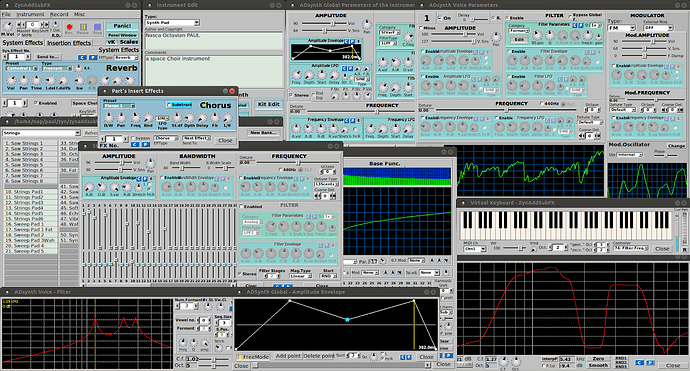Toggle the voice On checkbox
Image resolution: width=690 pixels, height=371 pixels.
(x=440, y=18)
